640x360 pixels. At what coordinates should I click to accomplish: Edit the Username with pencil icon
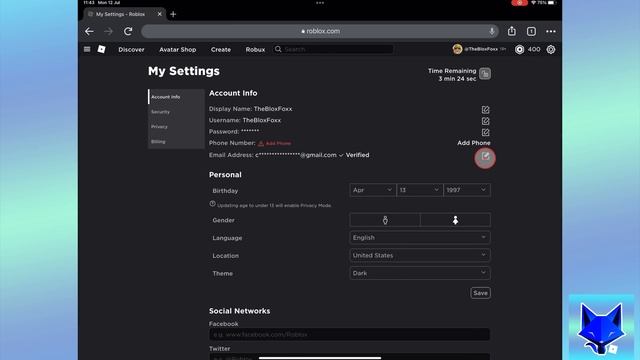[x=485, y=121]
